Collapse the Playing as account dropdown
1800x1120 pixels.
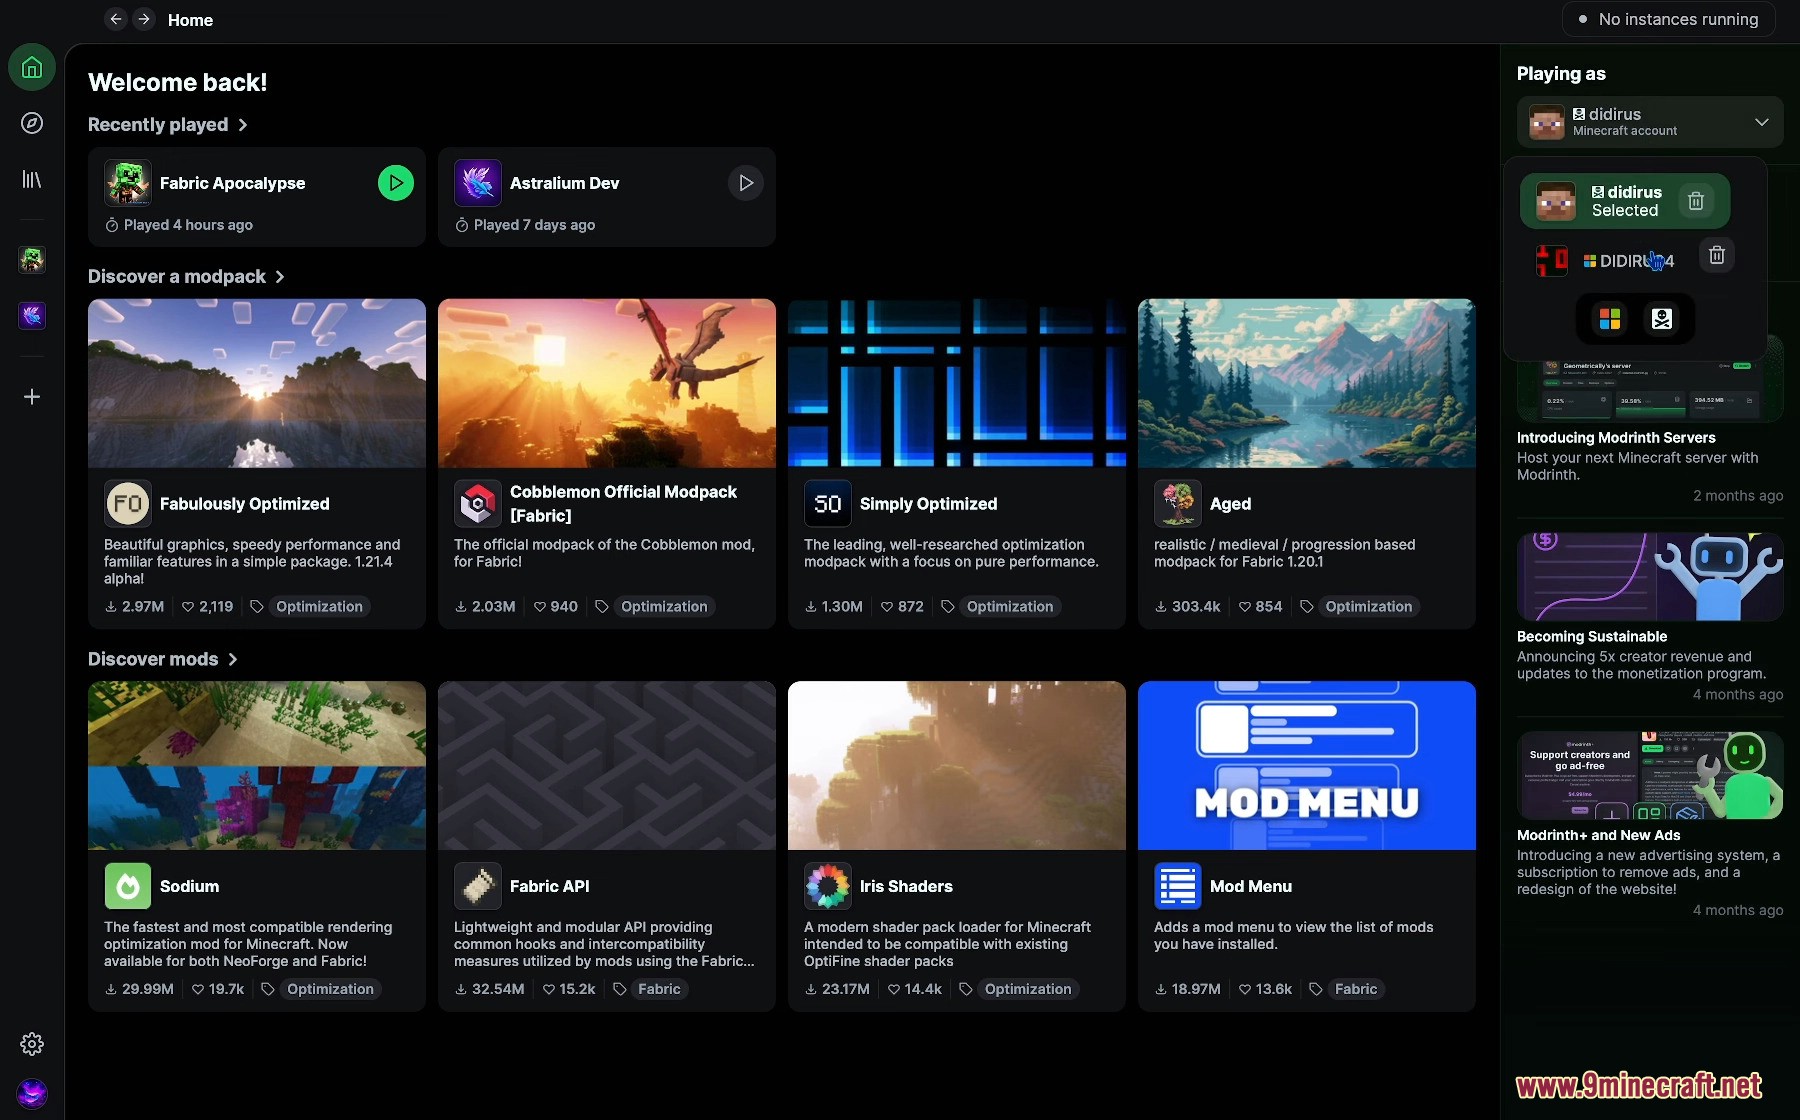(1650, 122)
